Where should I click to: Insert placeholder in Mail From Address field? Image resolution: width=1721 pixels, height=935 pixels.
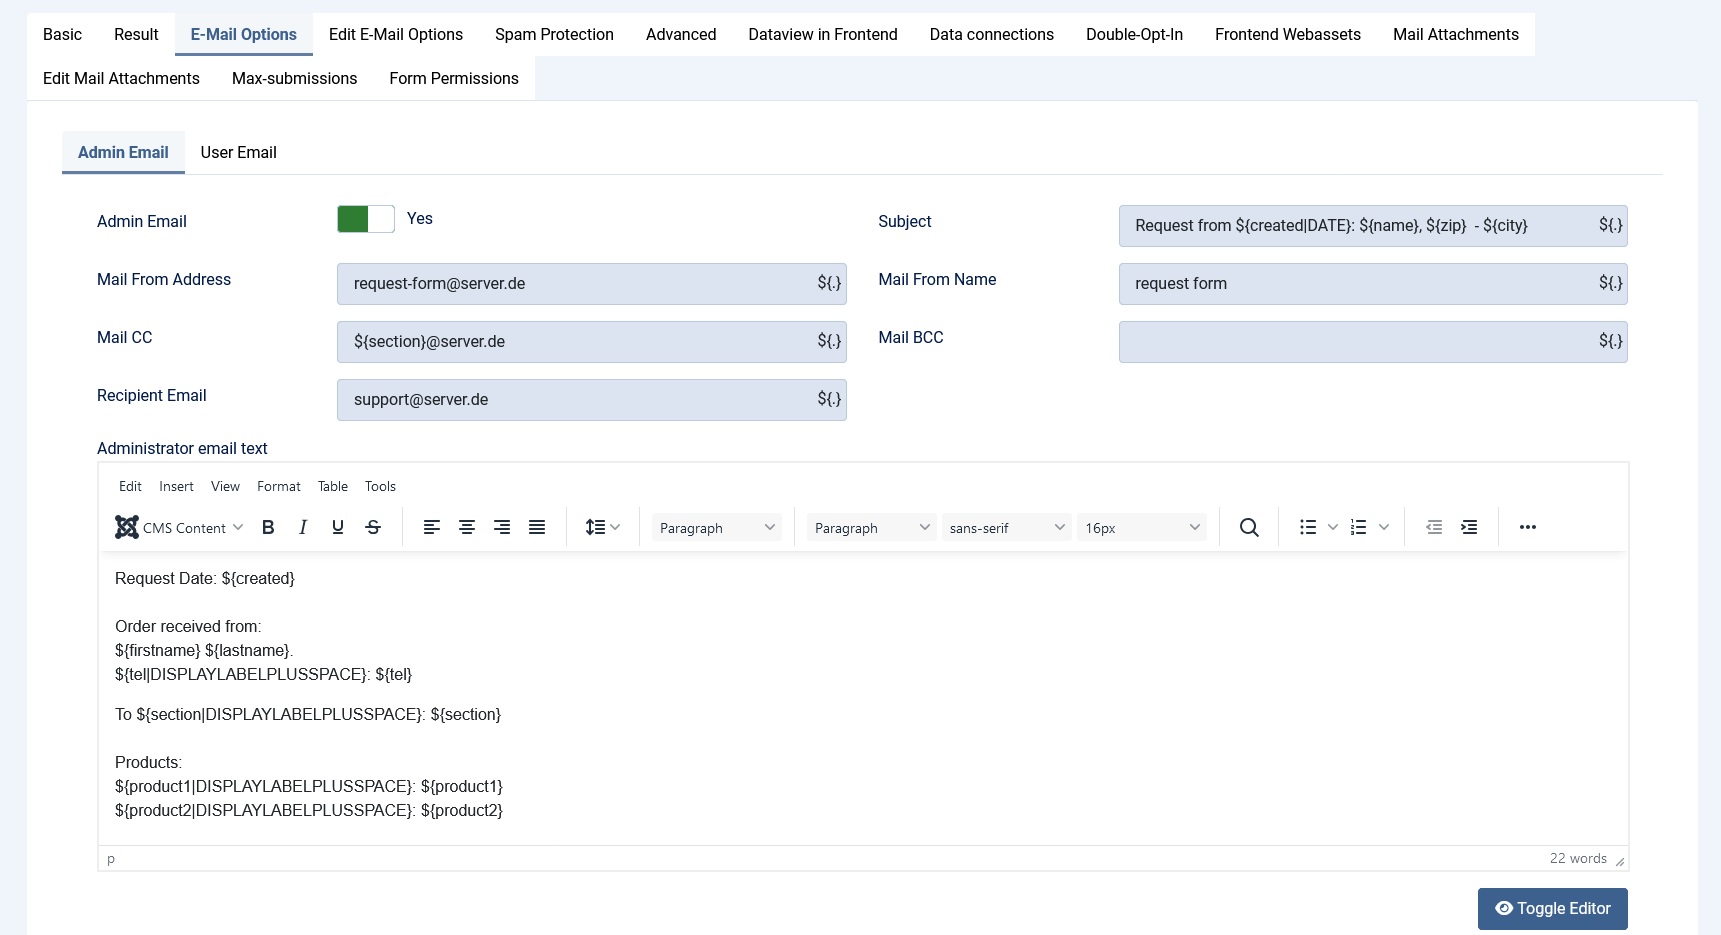pyautogui.click(x=829, y=283)
